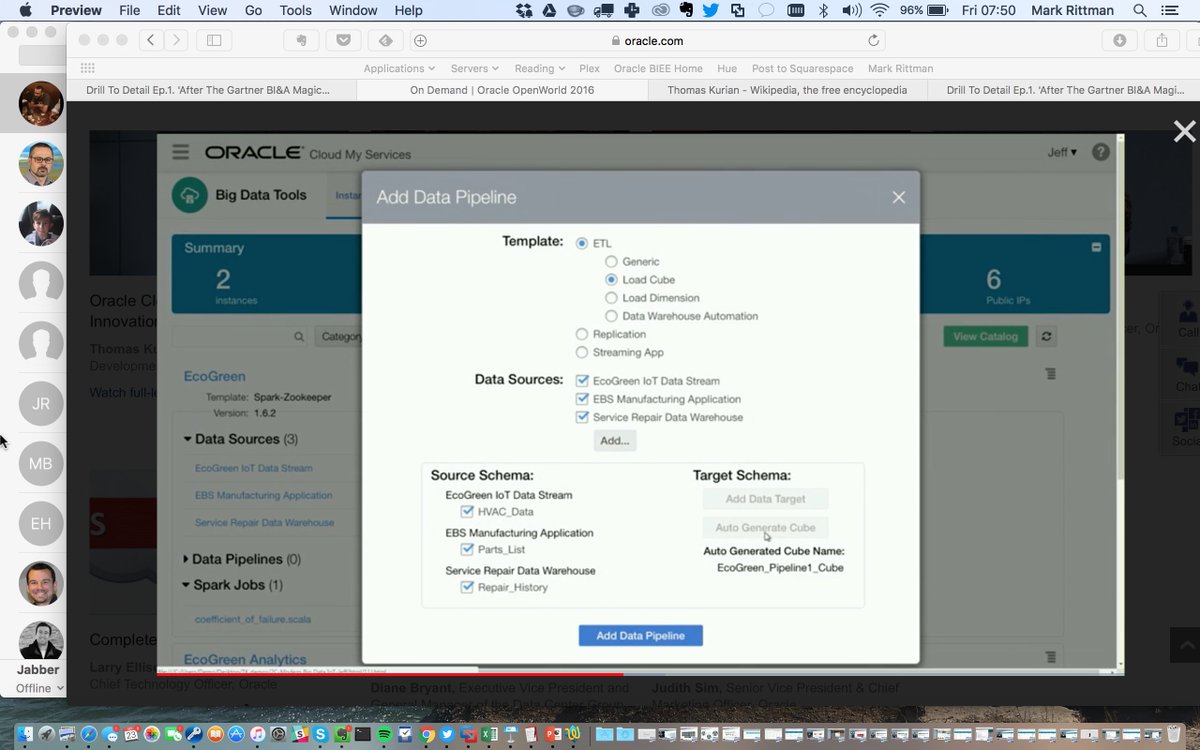Select the Streaming App radio button
1200x750 pixels.
(x=582, y=352)
